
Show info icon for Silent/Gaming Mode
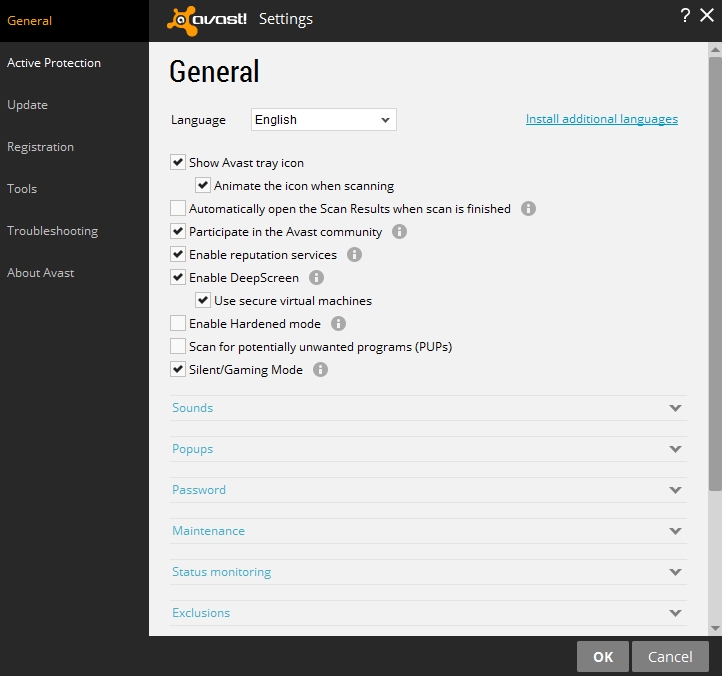click(320, 370)
